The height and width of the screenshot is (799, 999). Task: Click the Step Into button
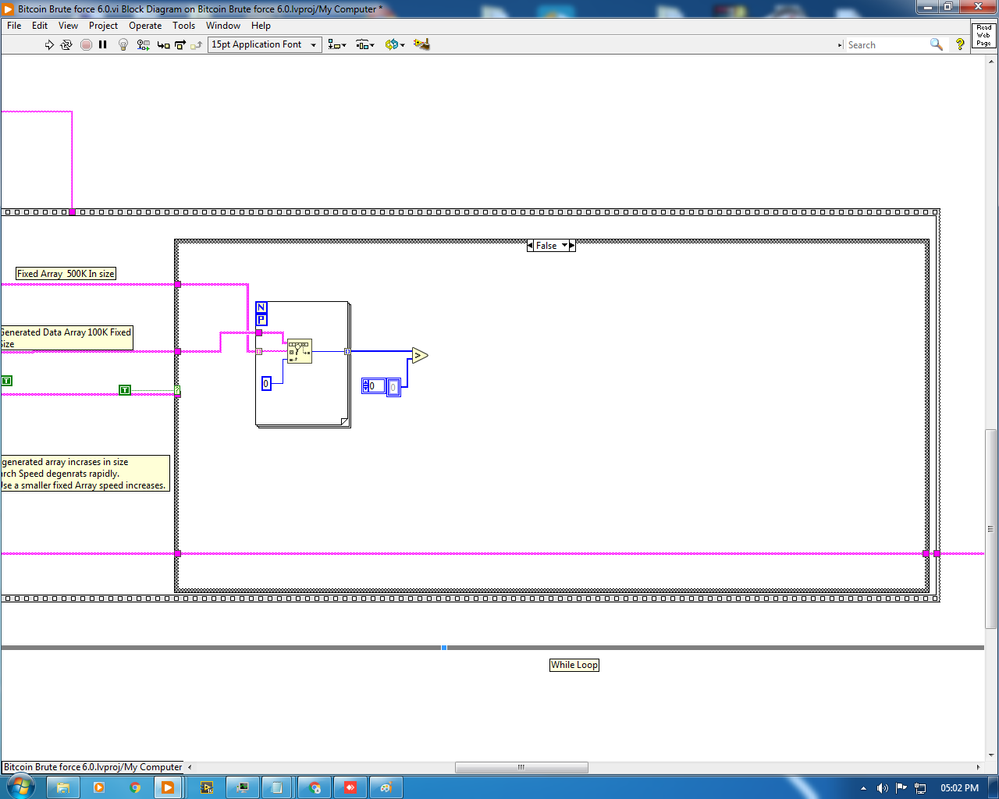[x=164, y=45]
